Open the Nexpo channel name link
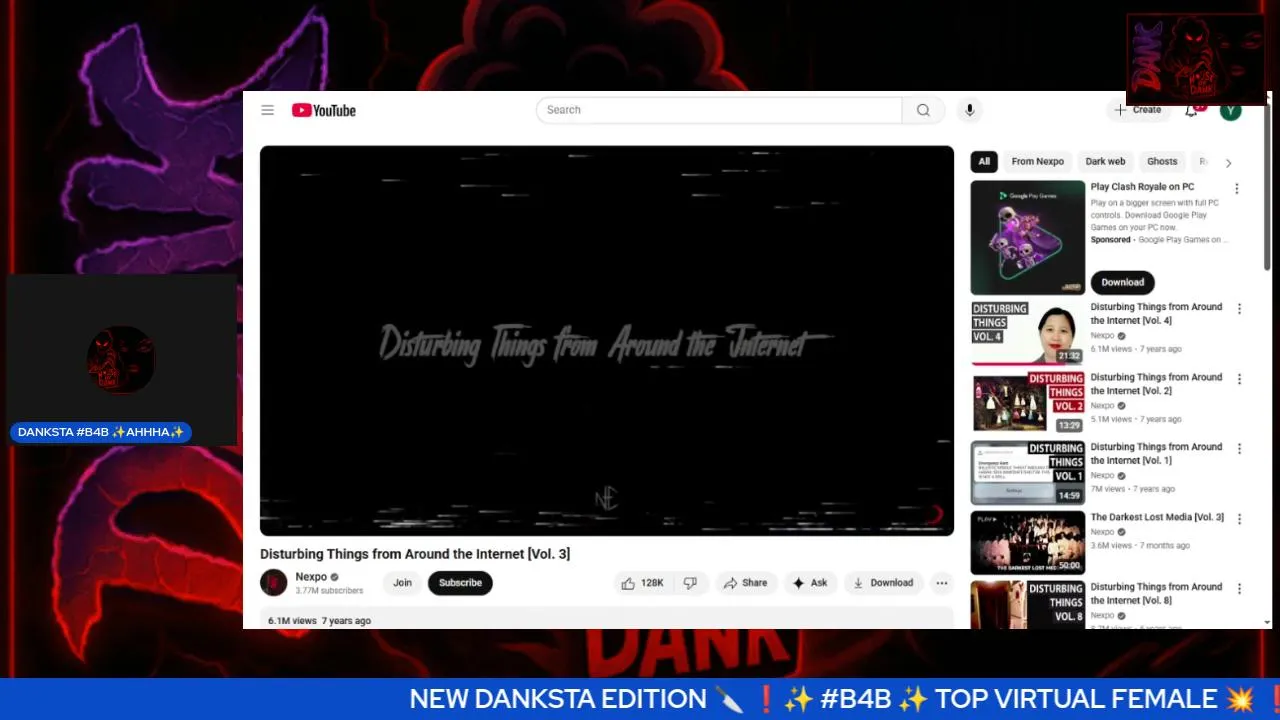 tap(311, 577)
